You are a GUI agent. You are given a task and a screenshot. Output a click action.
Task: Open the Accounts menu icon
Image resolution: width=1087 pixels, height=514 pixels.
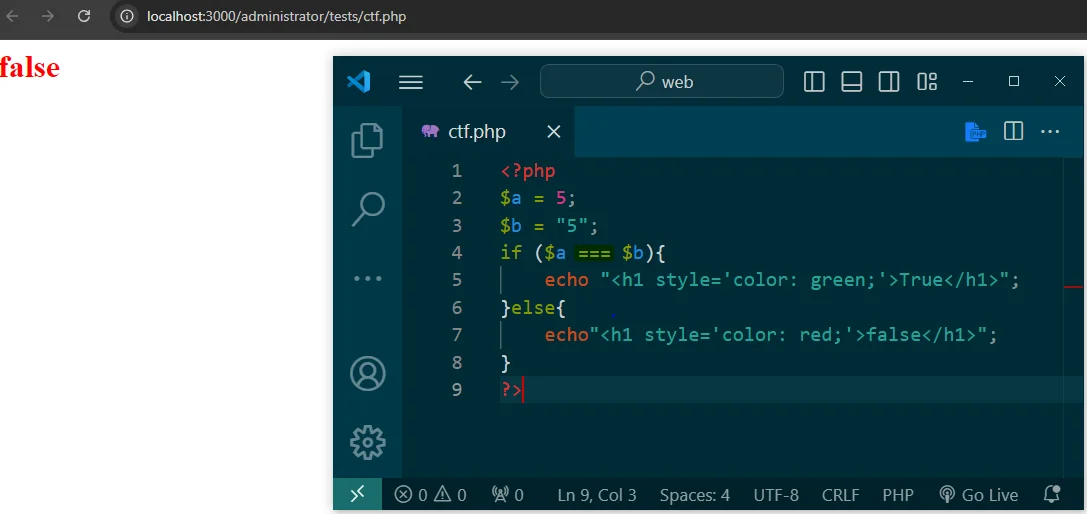pyautogui.click(x=367, y=374)
